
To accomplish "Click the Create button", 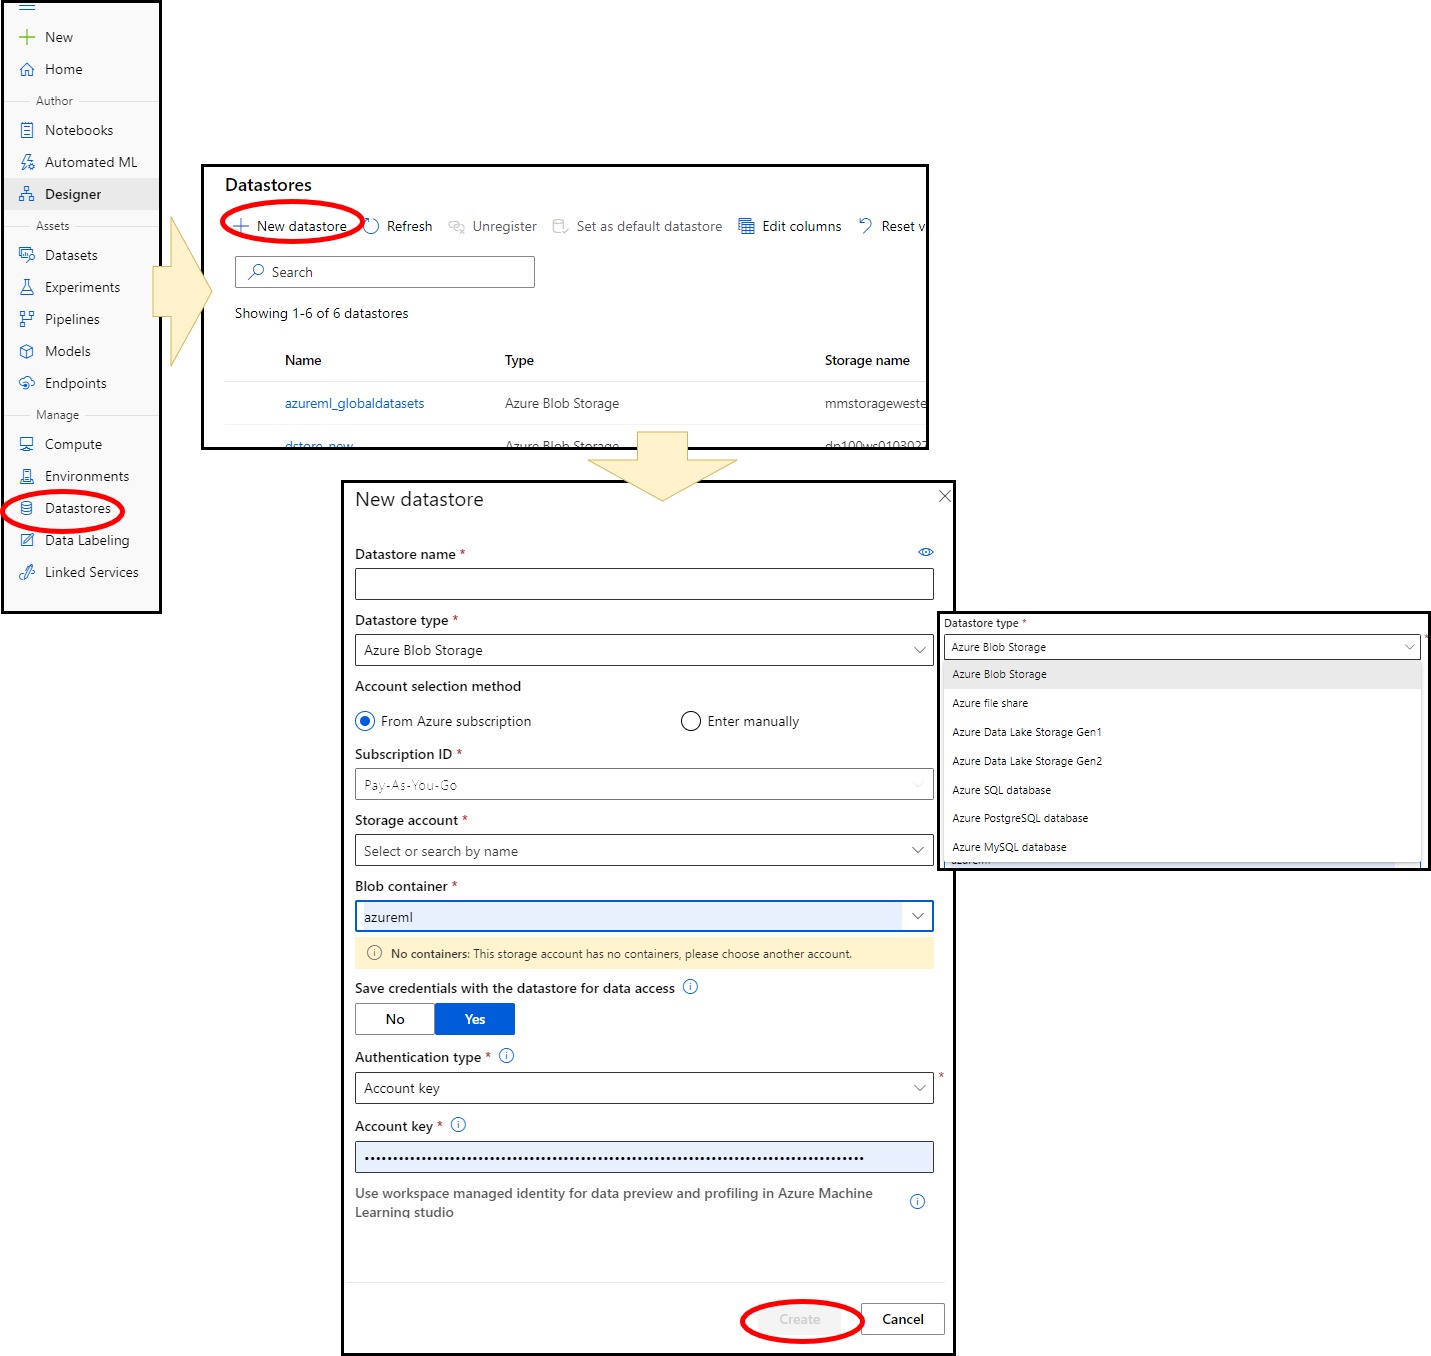I will pyautogui.click(x=800, y=1319).
